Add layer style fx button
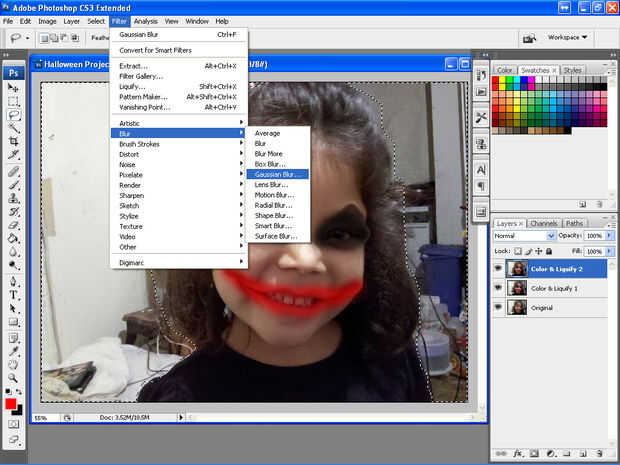The image size is (620, 465). click(x=517, y=454)
